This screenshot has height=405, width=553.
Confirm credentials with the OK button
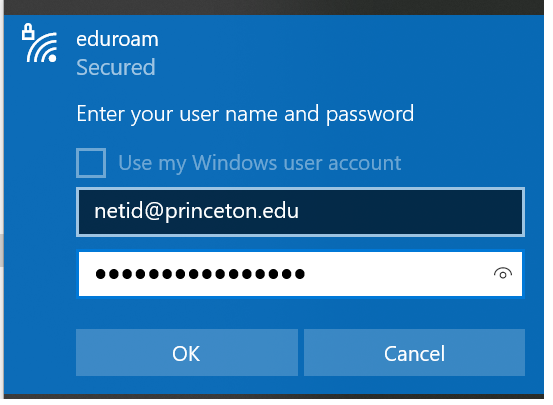click(x=187, y=352)
